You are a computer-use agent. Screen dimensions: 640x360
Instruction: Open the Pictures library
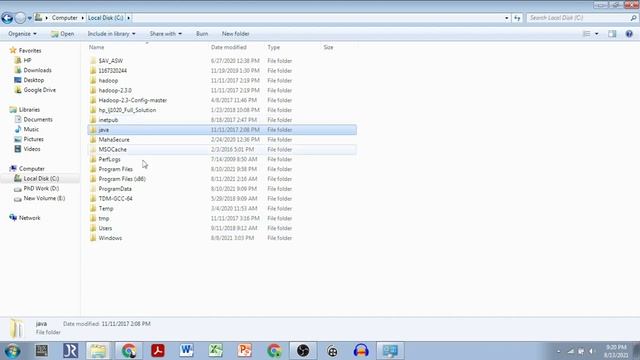point(33,139)
